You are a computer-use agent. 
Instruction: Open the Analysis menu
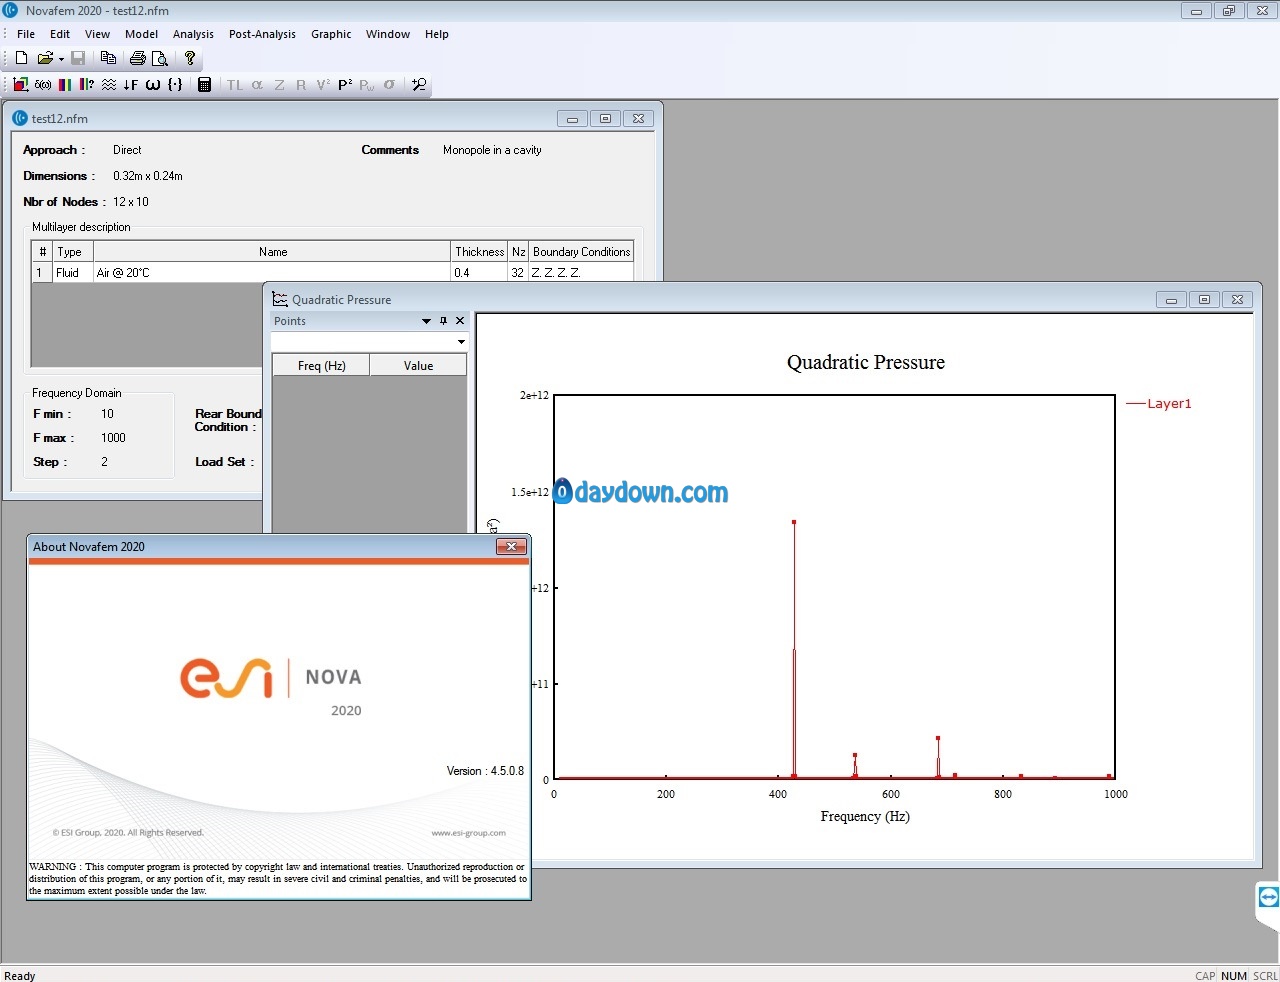[193, 34]
